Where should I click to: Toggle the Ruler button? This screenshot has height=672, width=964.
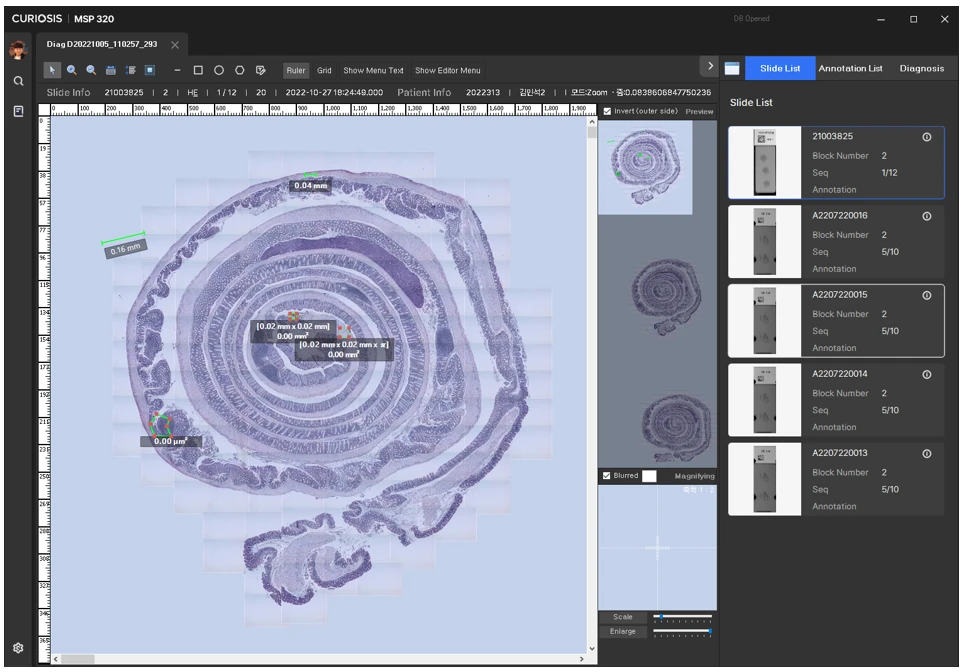click(x=296, y=70)
